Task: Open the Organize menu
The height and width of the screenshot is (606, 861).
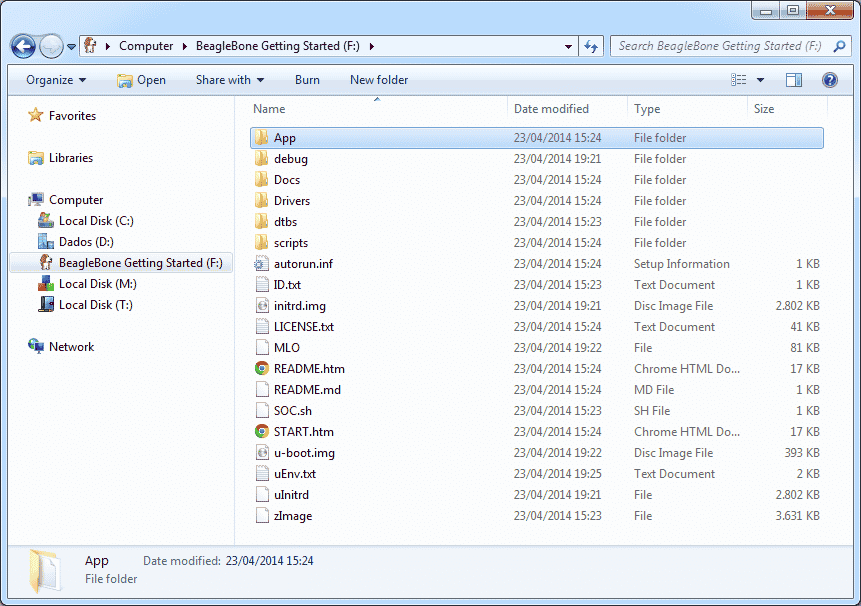Action: point(56,80)
